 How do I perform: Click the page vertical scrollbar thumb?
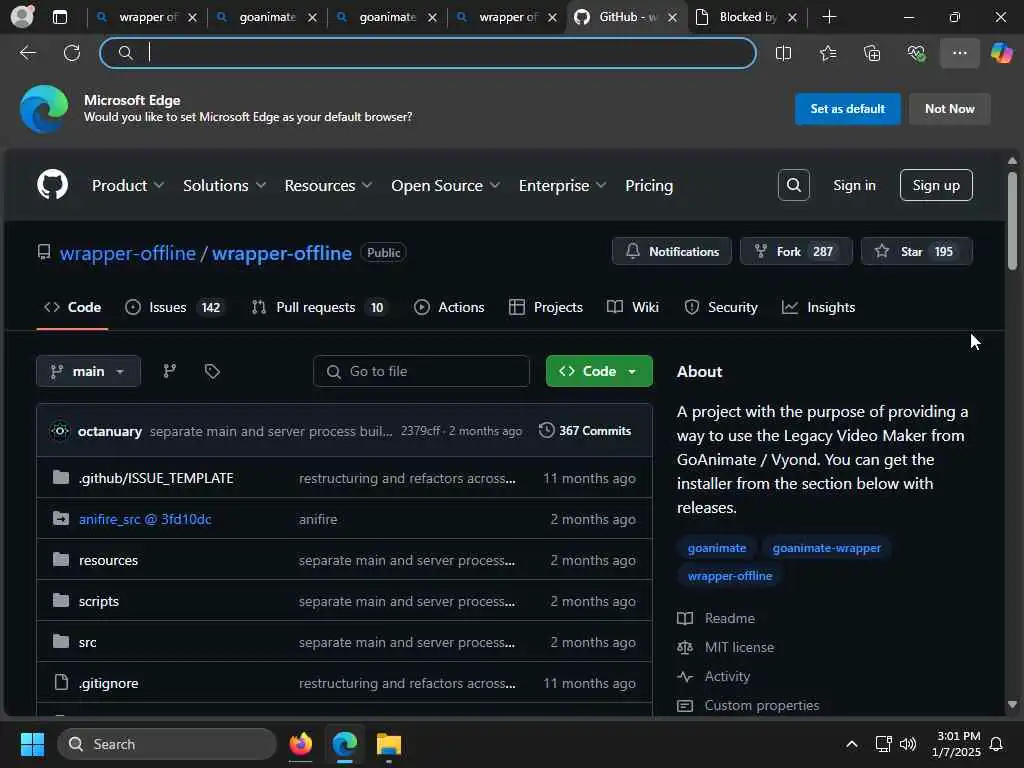[1012, 221]
